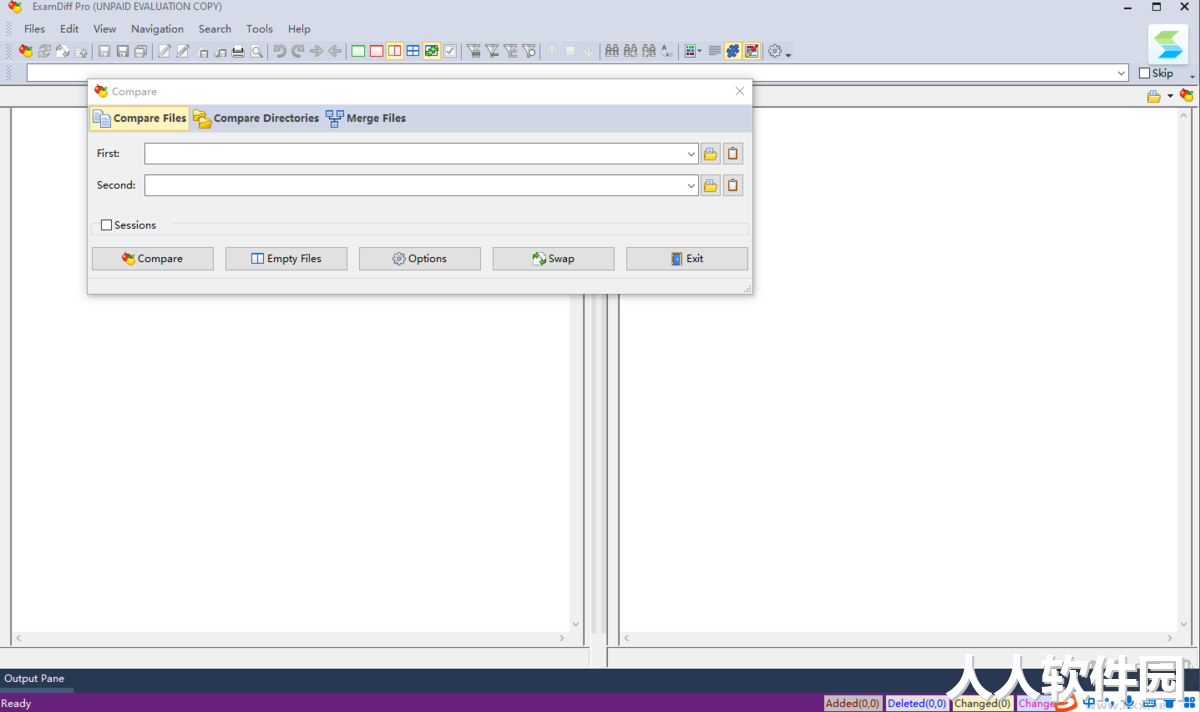The image size is (1200, 712).
Task: Click the down arrow next difference icon
Action: click(589, 51)
